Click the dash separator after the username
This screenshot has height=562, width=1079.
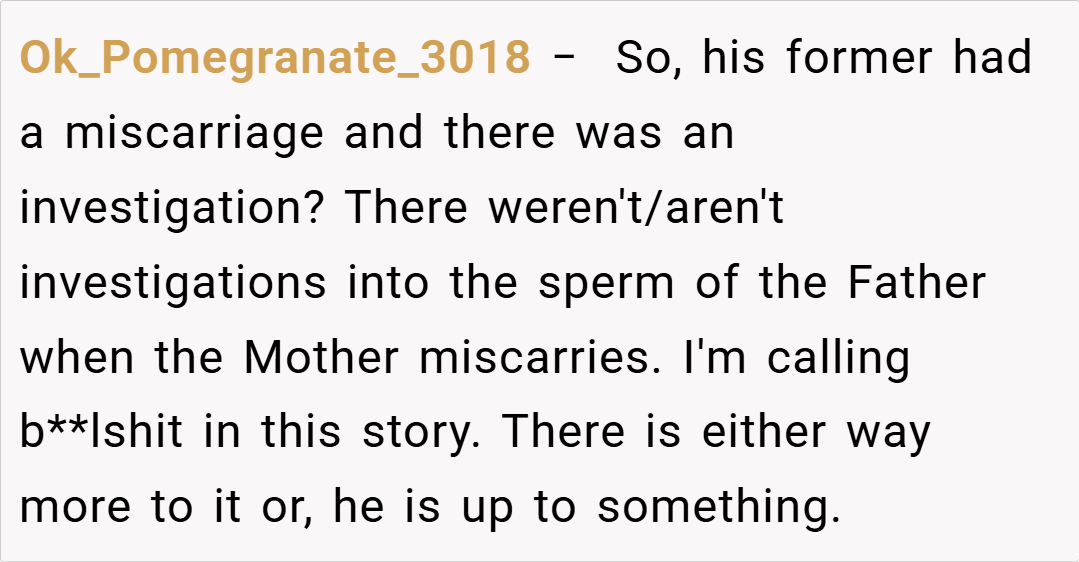564,59
